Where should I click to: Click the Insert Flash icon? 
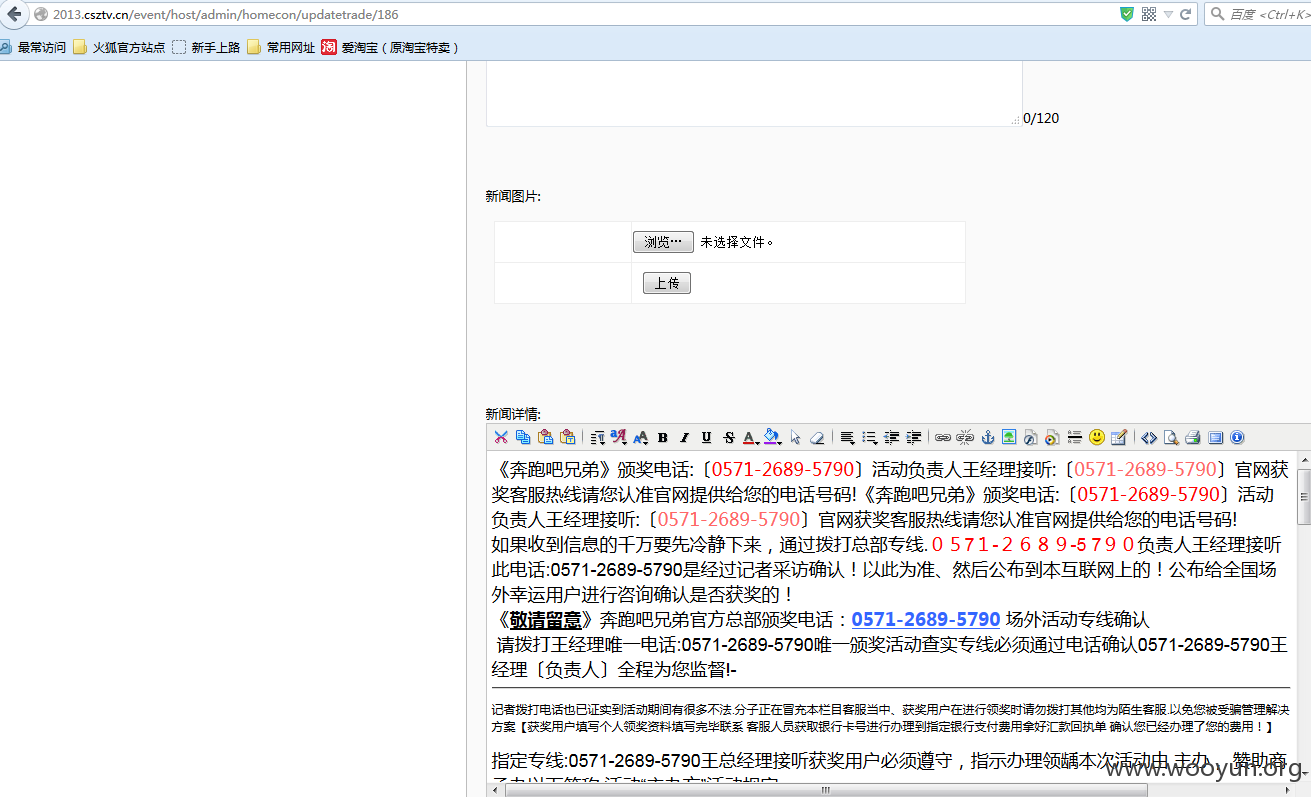tap(1030, 437)
